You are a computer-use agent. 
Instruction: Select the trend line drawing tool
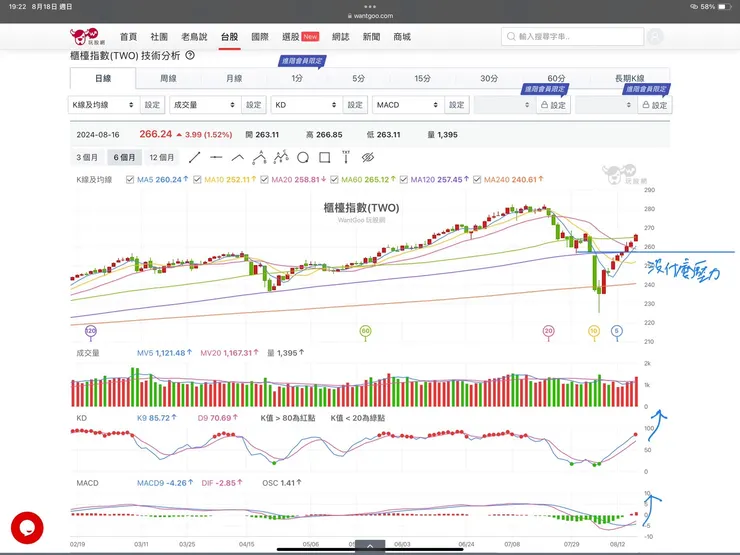point(194,158)
